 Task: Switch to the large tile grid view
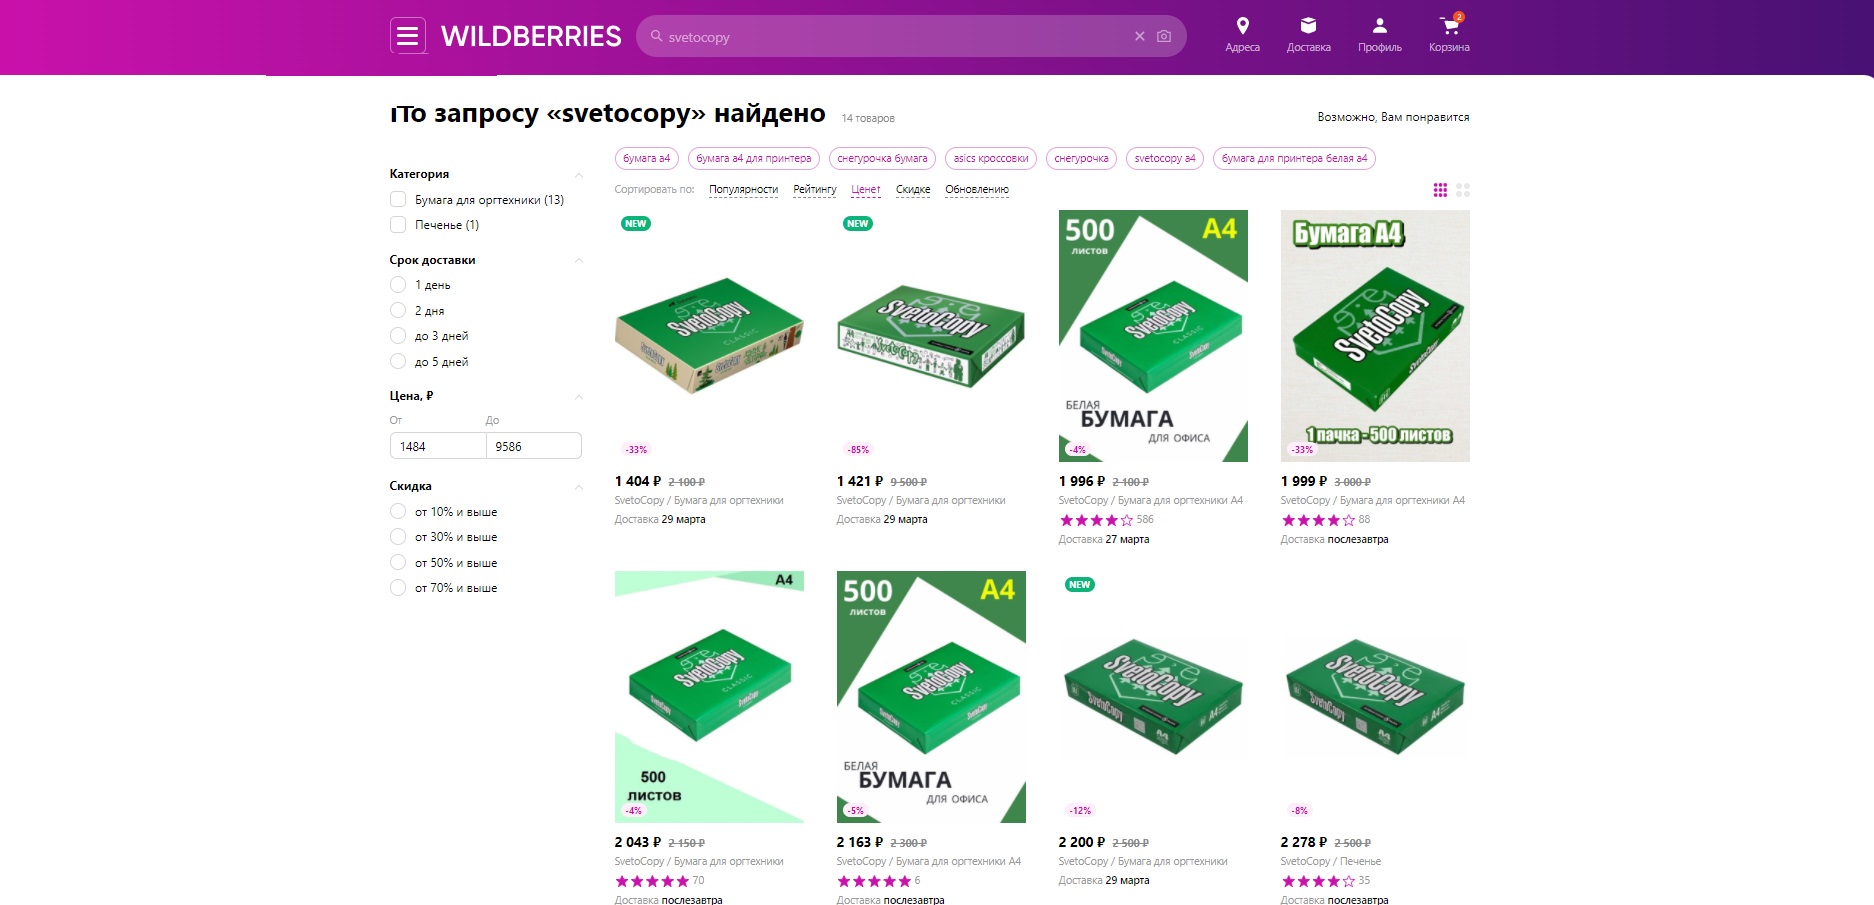[x=1463, y=190]
